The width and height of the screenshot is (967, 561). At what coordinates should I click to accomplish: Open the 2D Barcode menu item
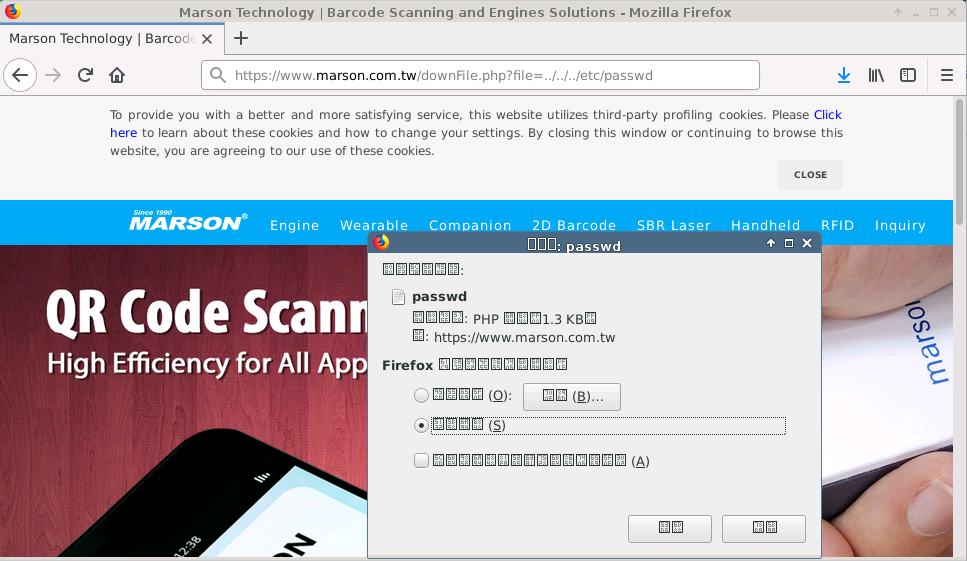pos(574,225)
